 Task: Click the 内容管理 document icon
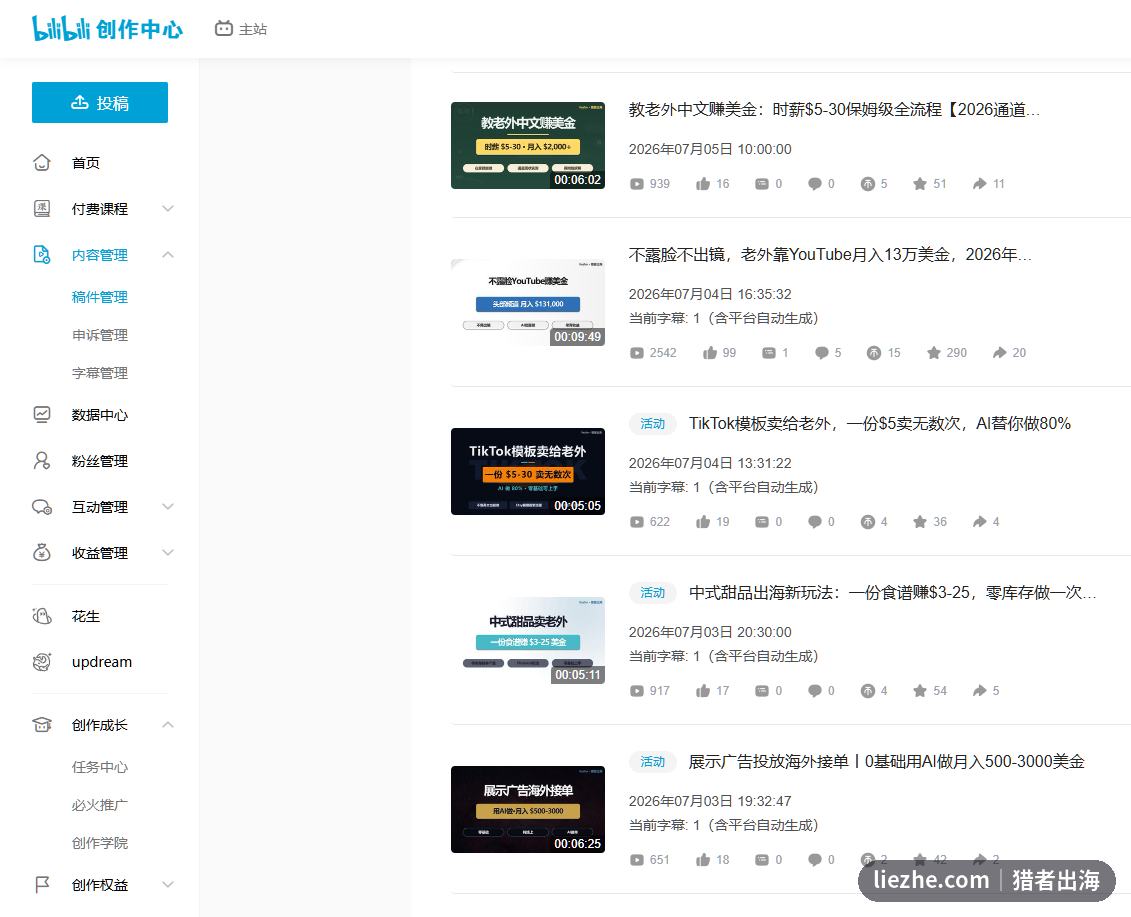[42, 255]
